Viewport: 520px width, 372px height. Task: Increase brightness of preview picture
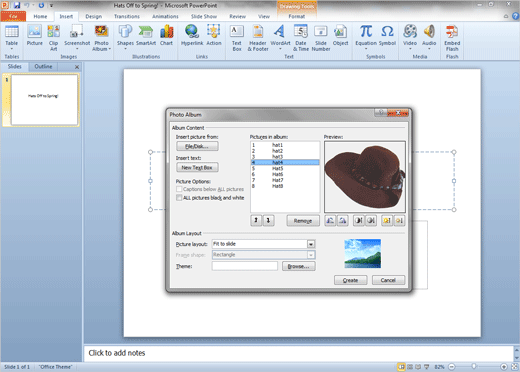pyautogui.click(x=387, y=220)
